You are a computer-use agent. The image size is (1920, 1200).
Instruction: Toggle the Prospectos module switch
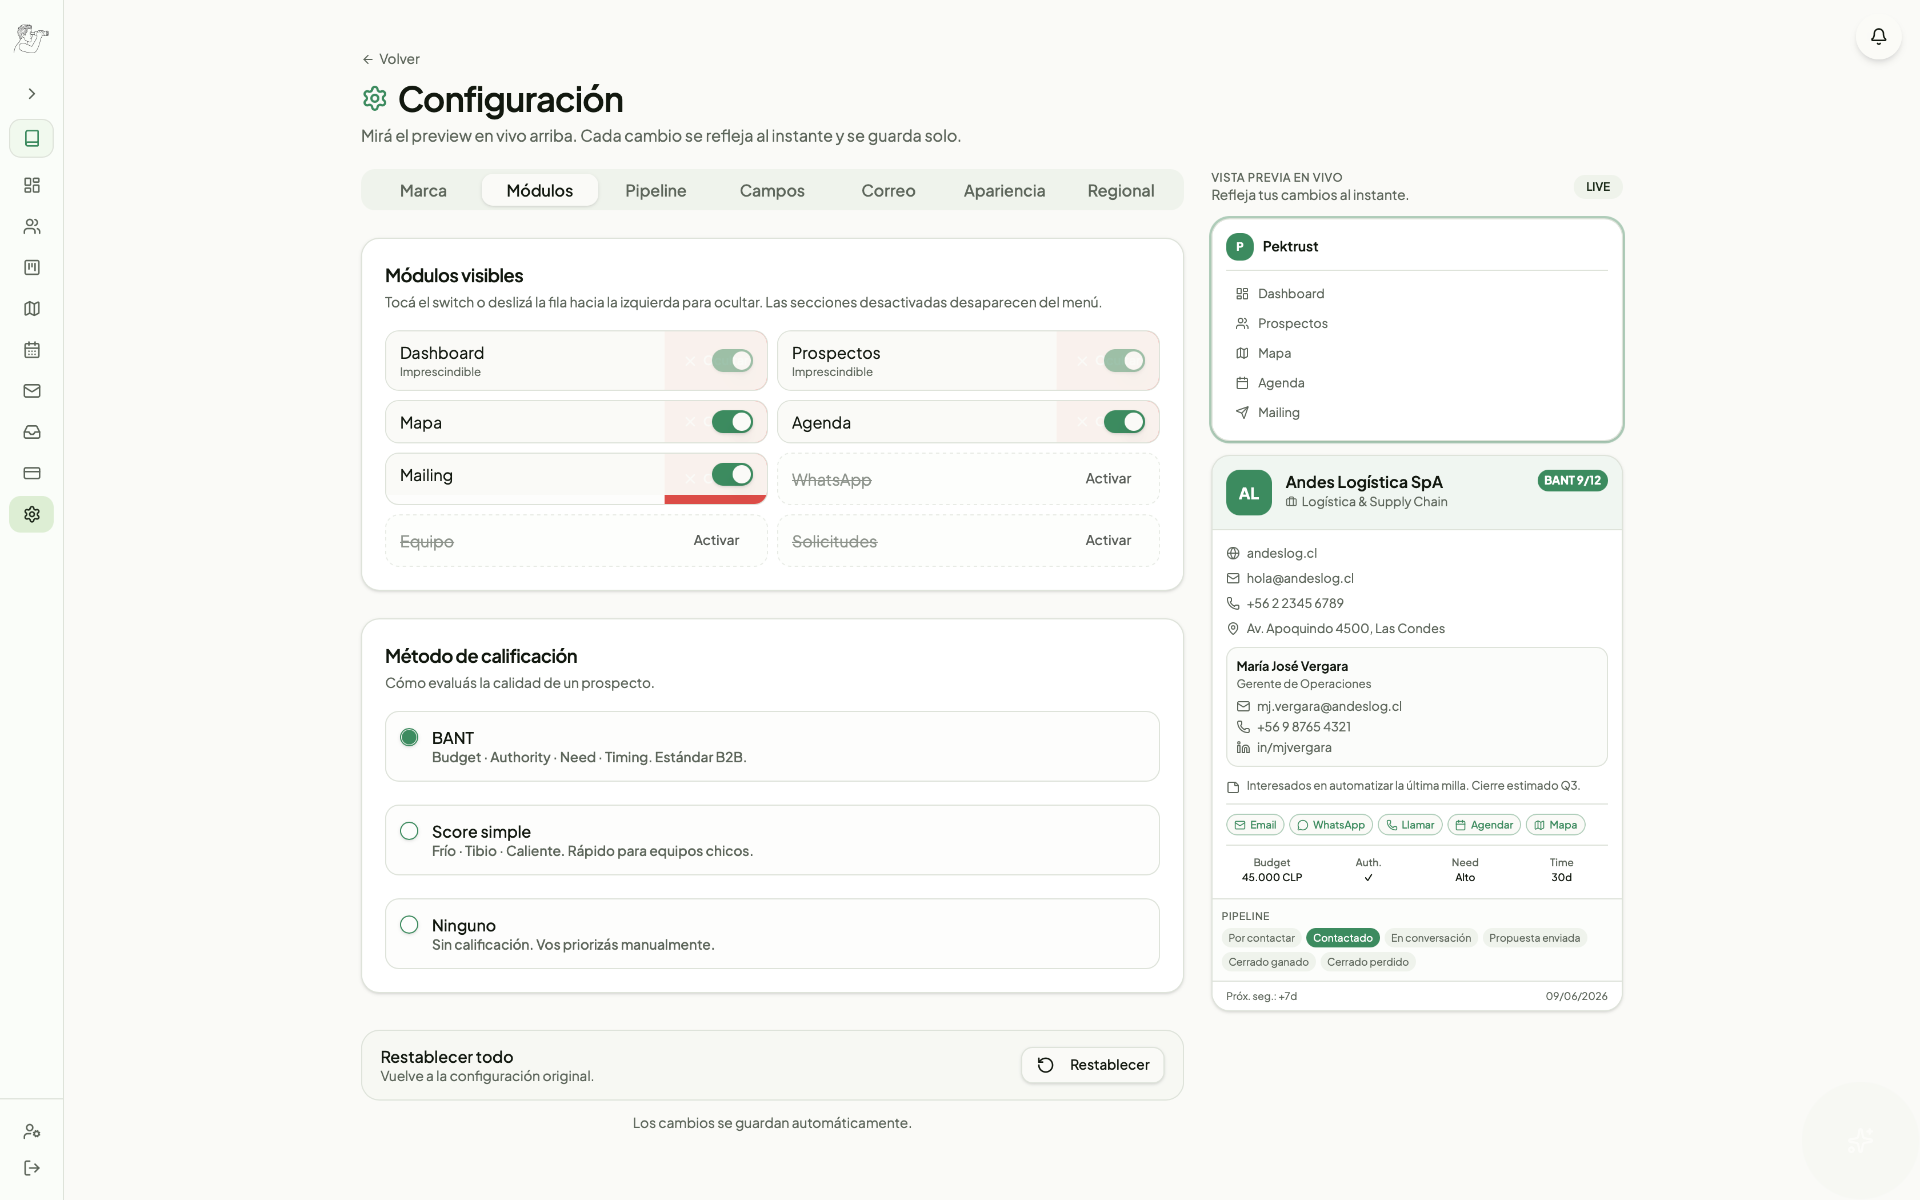(x=1124, y=361)
